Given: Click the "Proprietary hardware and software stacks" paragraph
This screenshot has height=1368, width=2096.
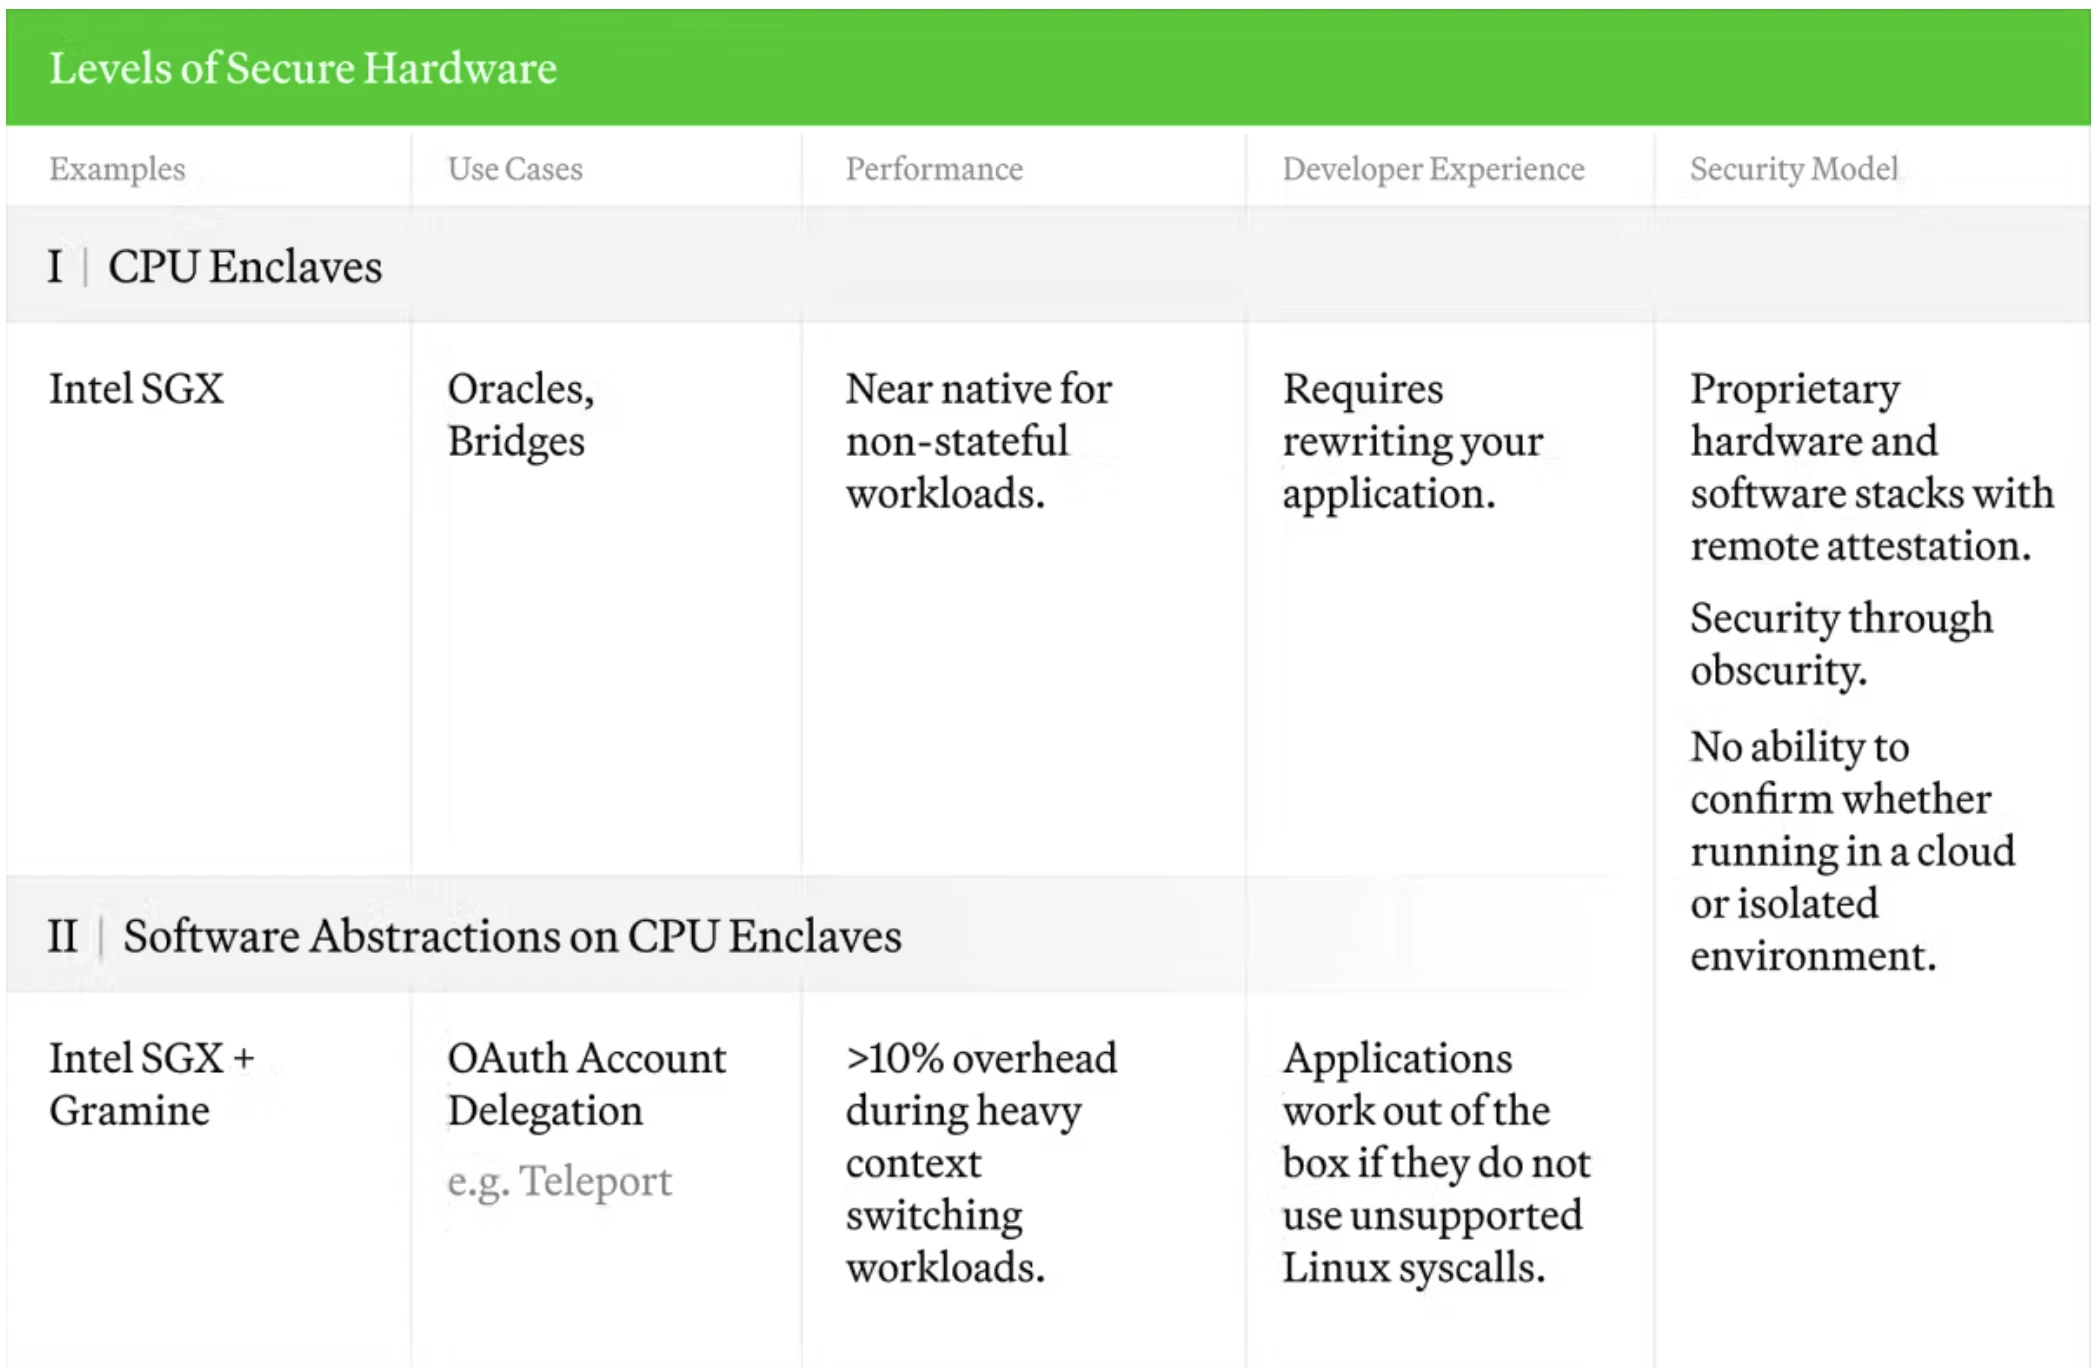Looking at the screenshot, I should tap(1871, 467).
